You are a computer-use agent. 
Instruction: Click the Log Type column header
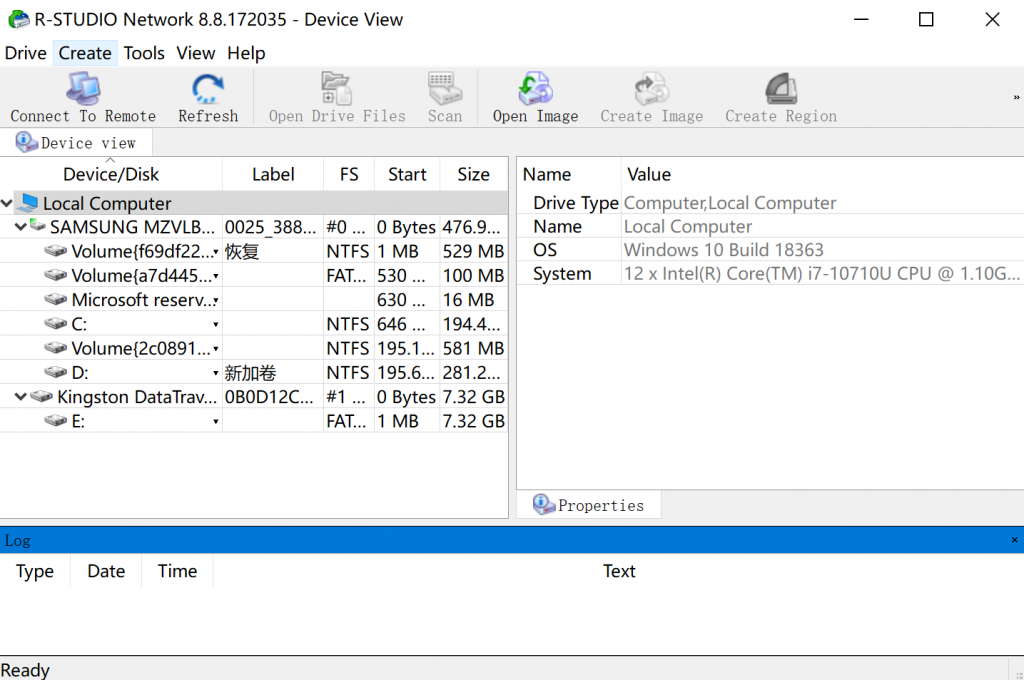point(35,571)
